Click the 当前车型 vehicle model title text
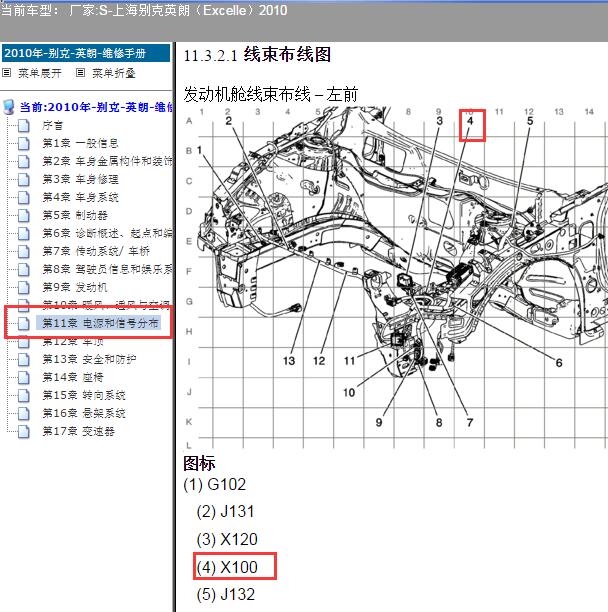 click(144, 10)
